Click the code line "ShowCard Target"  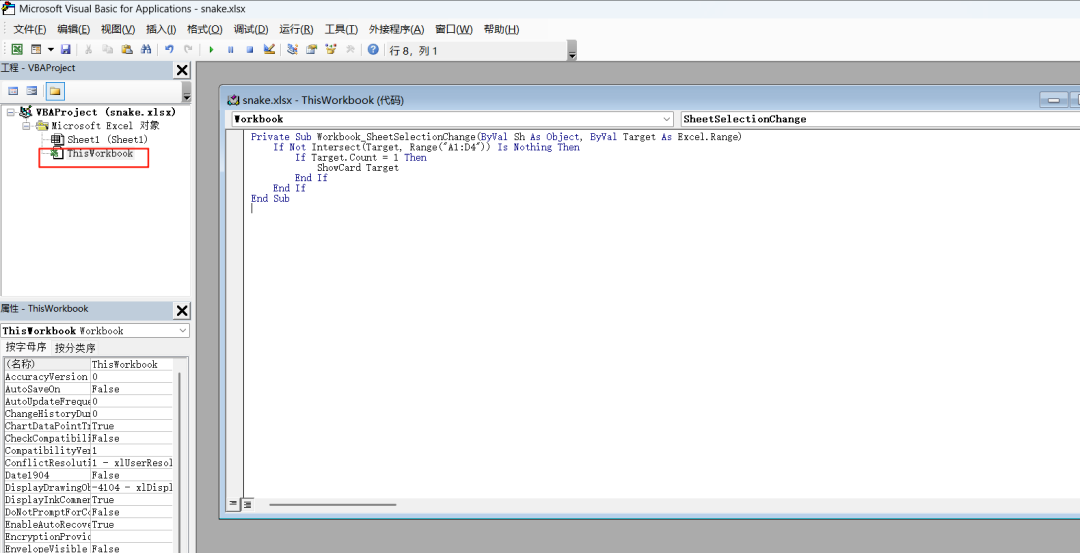357,168
